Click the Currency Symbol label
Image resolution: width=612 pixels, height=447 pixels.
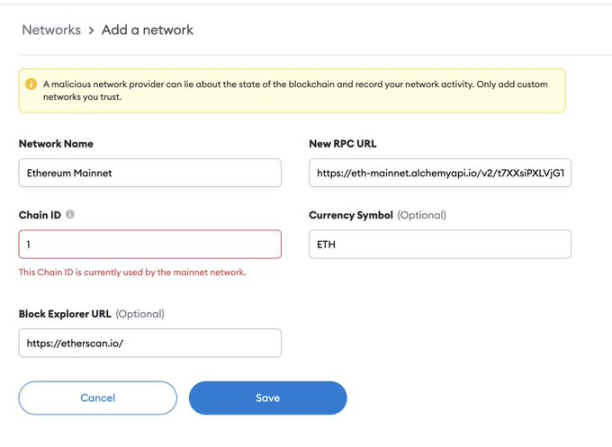[351, 214]
